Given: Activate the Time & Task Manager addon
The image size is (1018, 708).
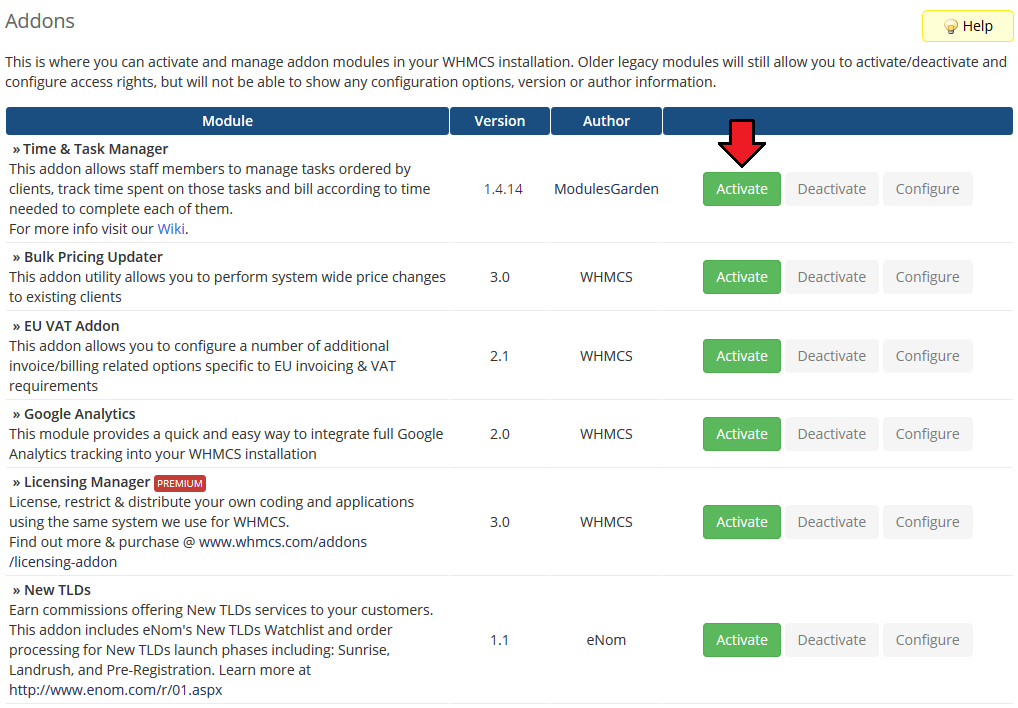Looking at the screenshot, I should [x=741, y=189].
